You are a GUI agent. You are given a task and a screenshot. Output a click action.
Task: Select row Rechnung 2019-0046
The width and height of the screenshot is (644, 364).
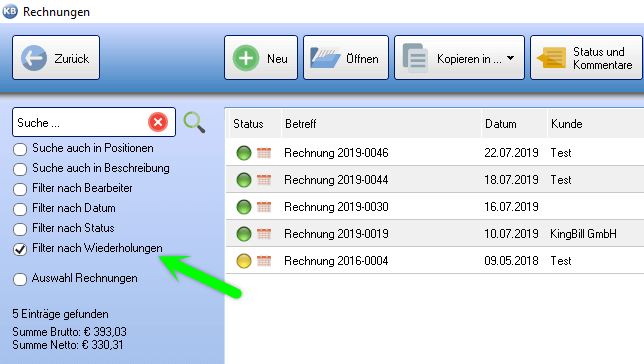click(435, 153)
